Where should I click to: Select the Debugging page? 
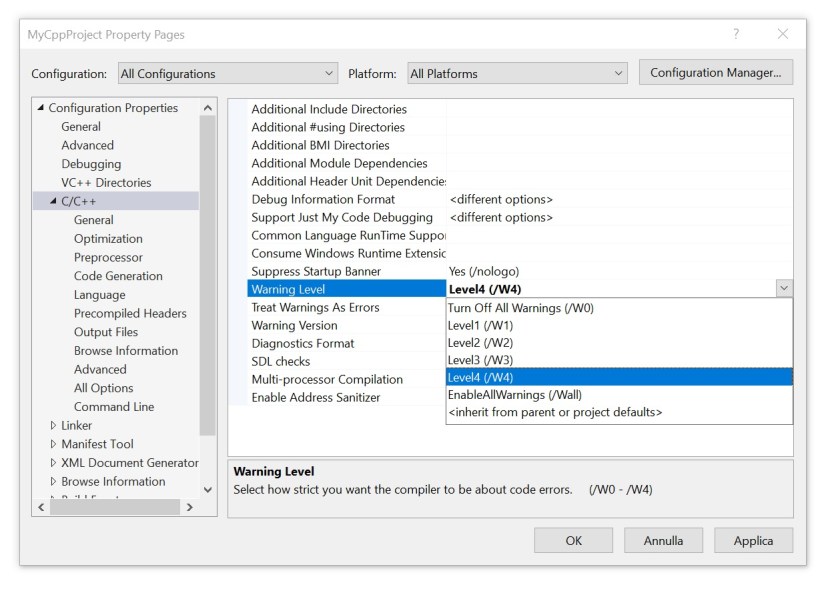click(91, 164)
